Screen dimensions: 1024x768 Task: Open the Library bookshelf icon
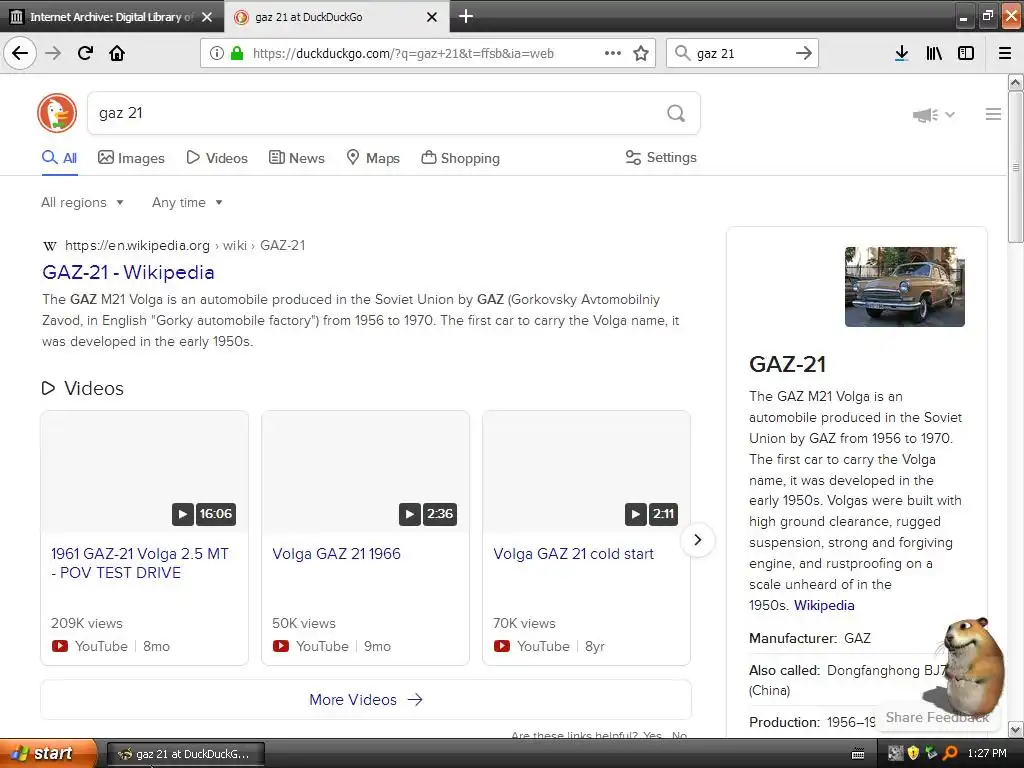pyautogui.click(x=934, y=54)
